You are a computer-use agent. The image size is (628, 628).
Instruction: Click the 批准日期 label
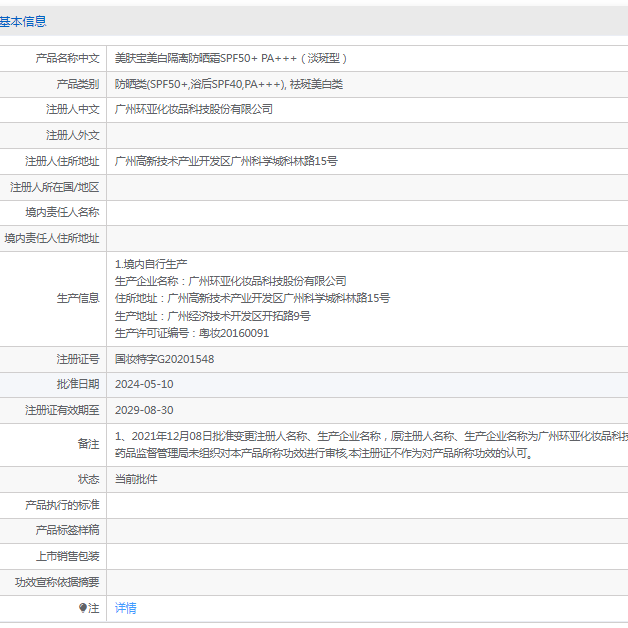pos(78,384)
